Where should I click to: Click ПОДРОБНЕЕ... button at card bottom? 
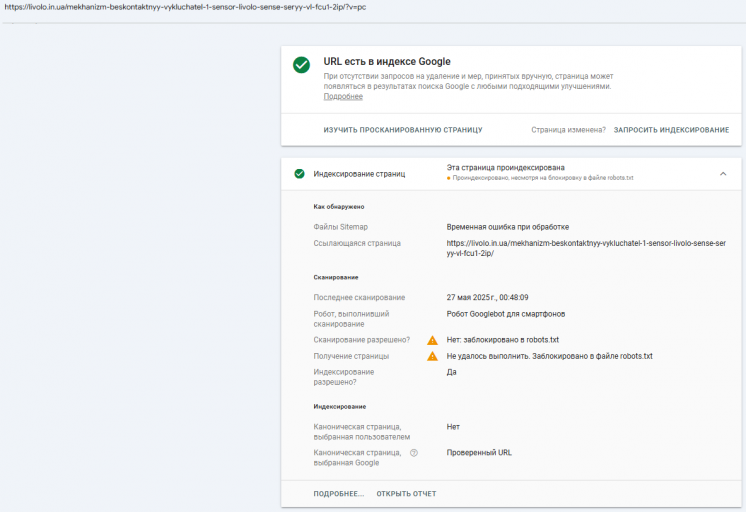[338, 494]
